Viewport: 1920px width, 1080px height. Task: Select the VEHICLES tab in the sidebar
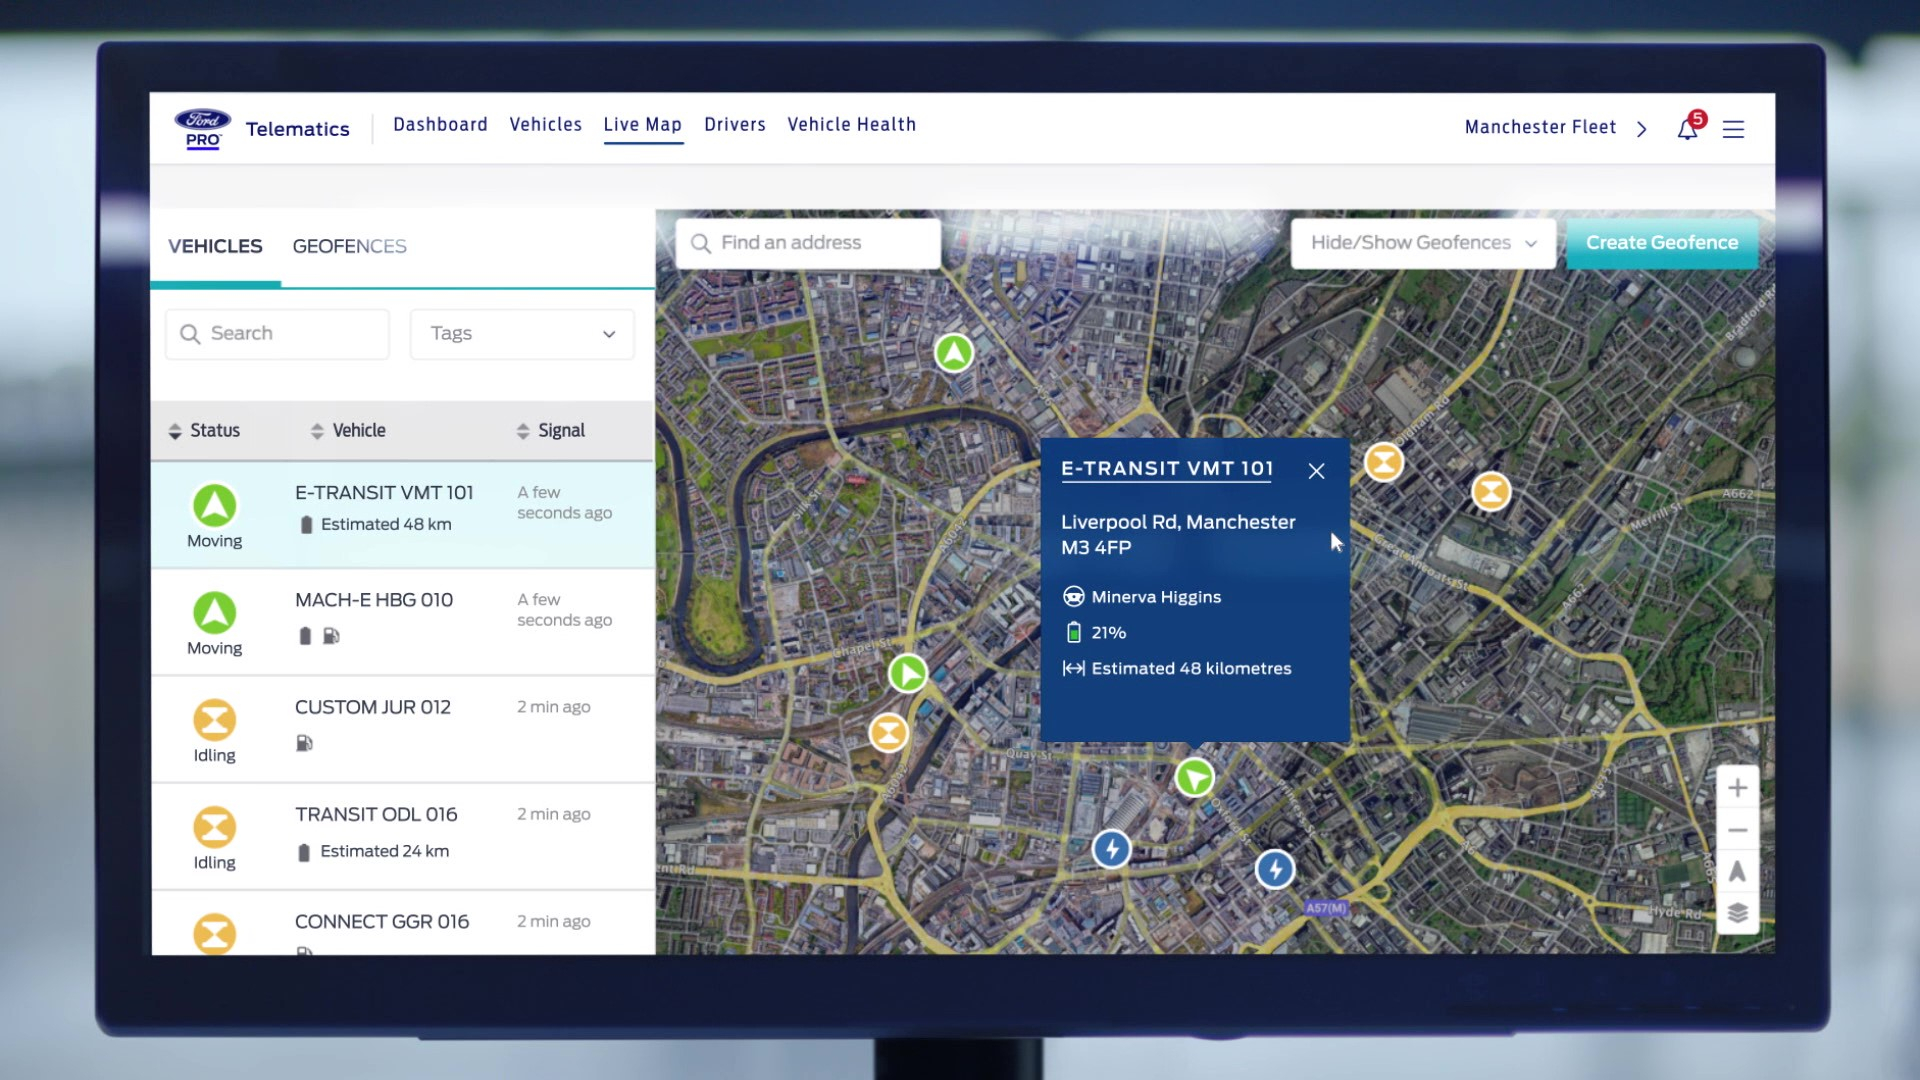tap(215, 247)
